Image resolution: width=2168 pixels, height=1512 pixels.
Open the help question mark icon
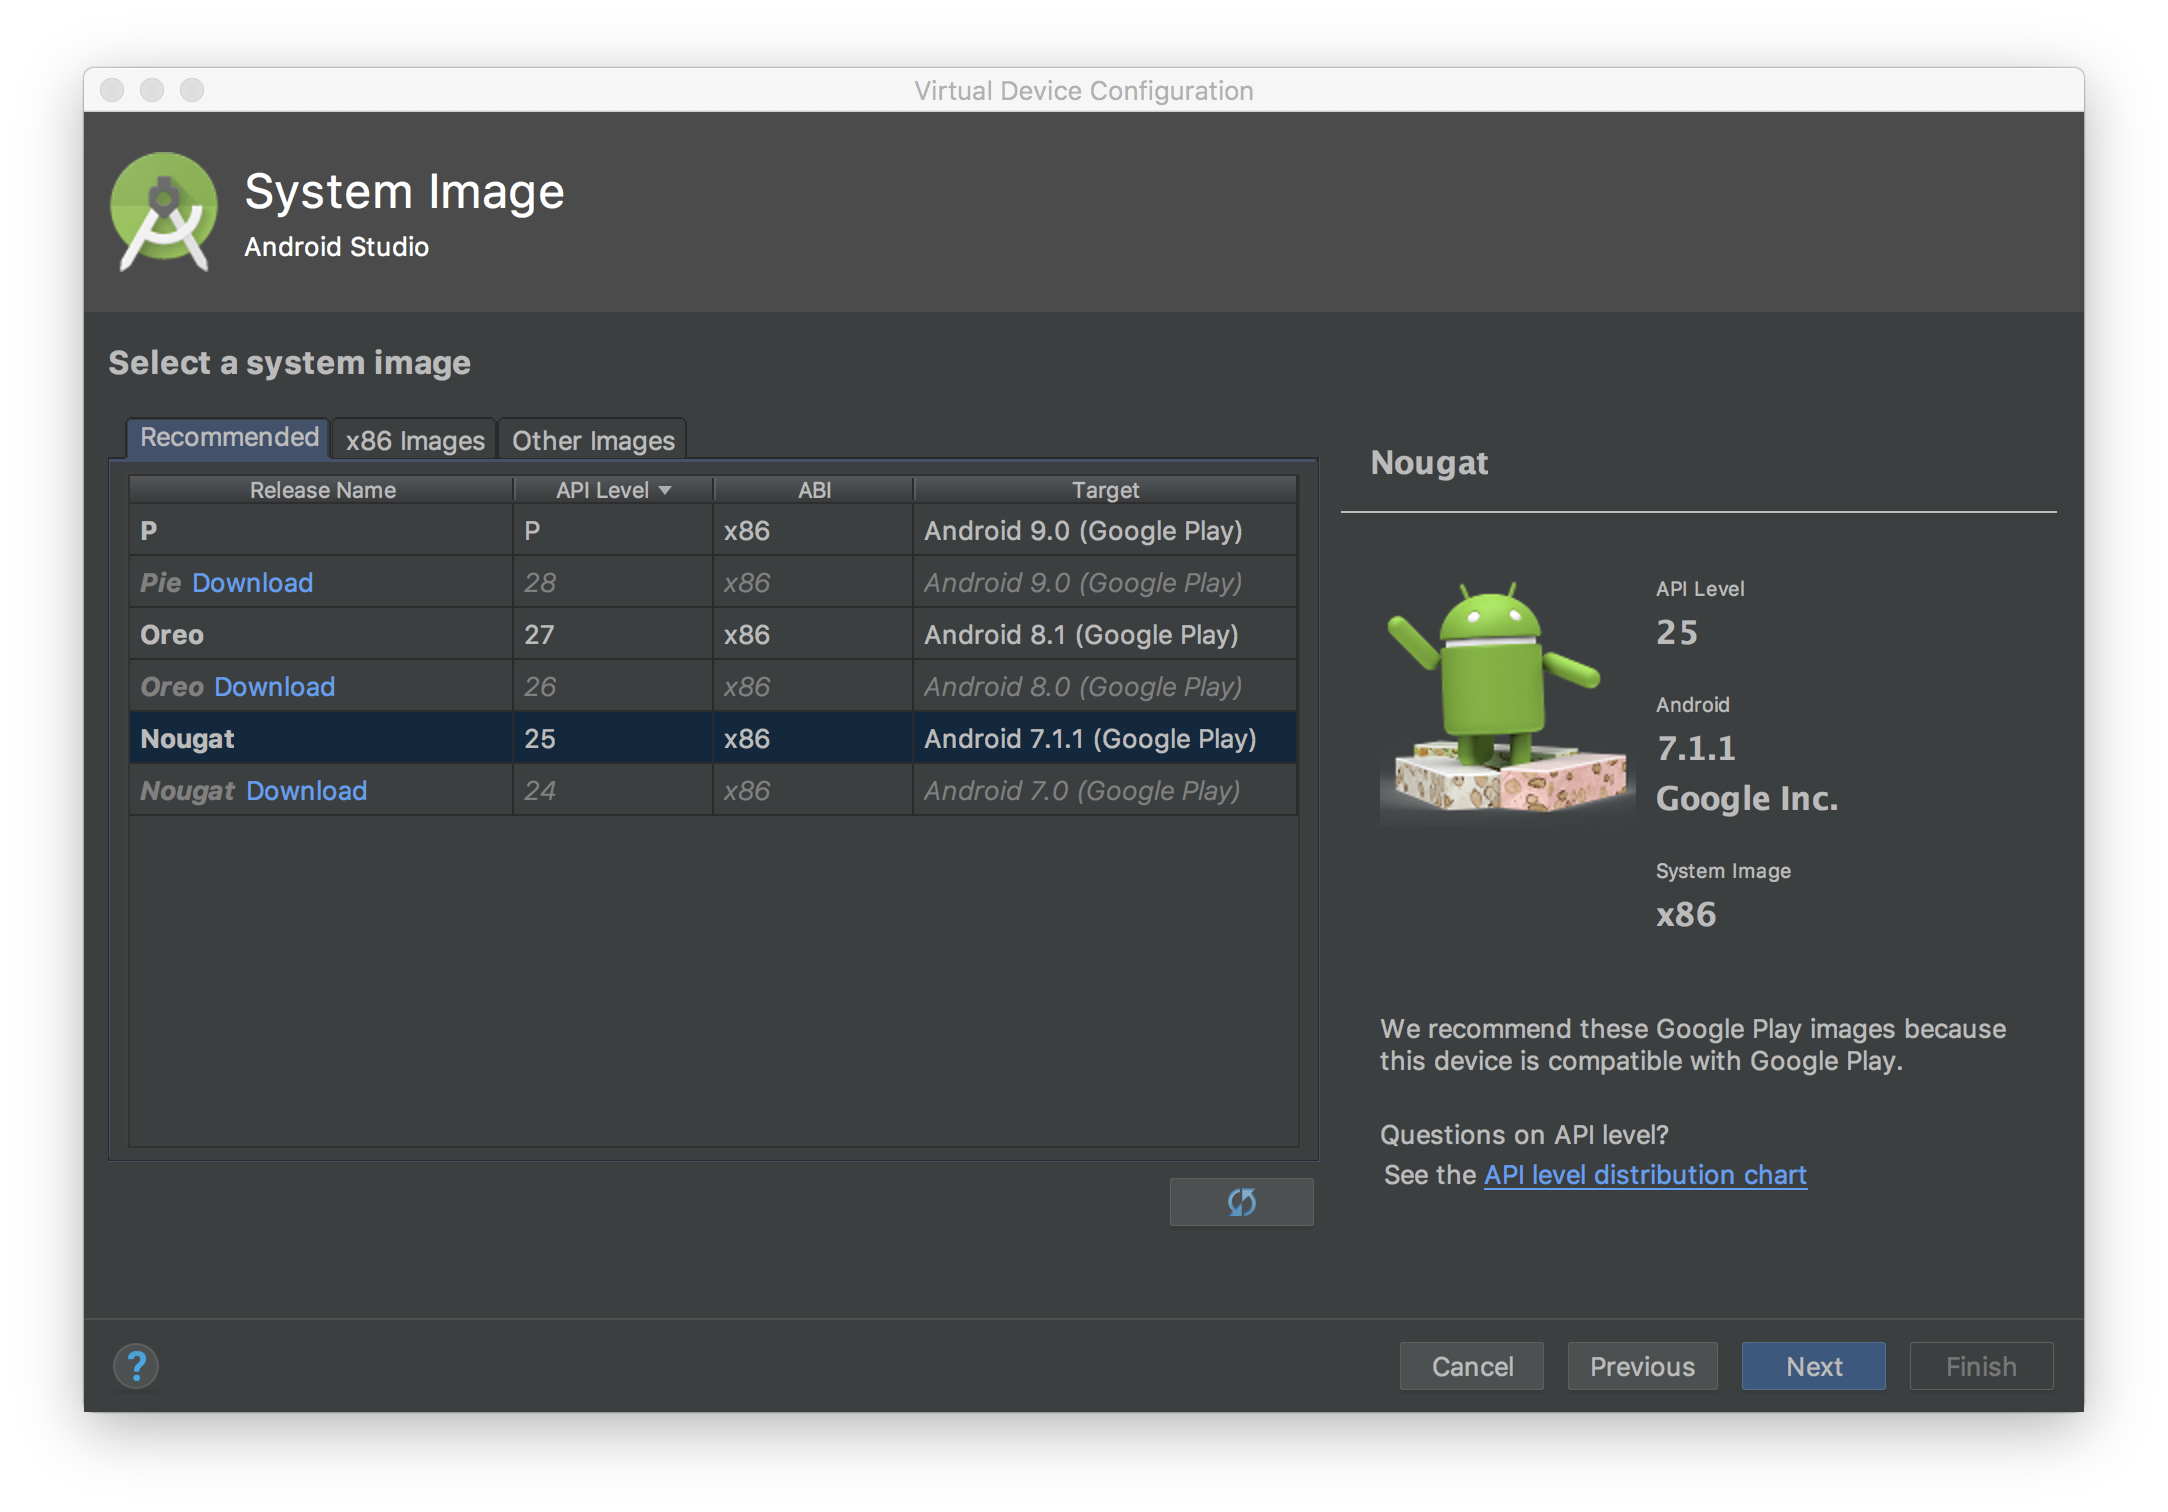click(x=136, y=1366)
